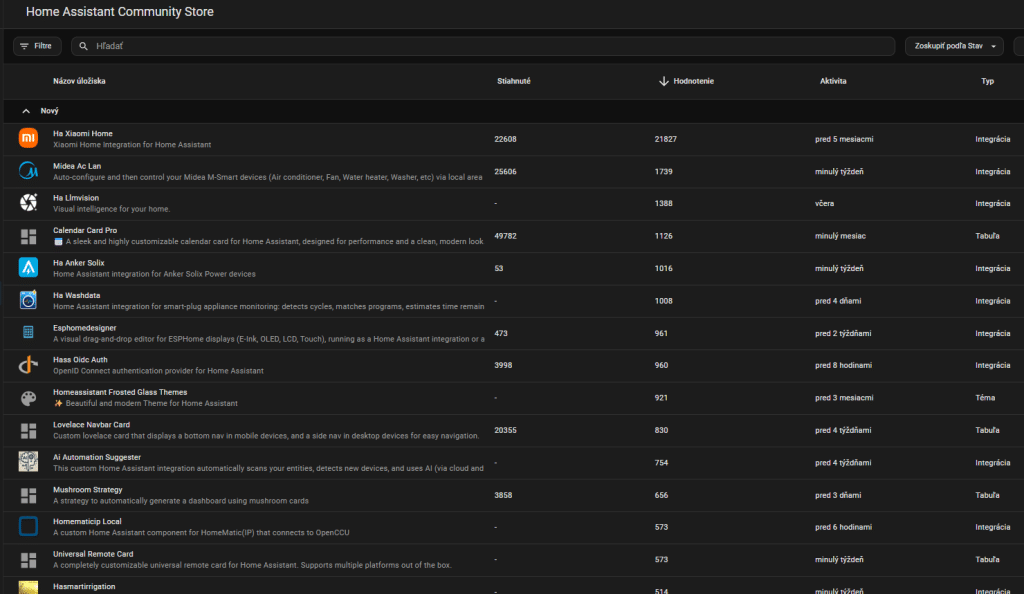Click the 'Visual intelligence for your home.' description
This screenshot has height=594, width=1024.
click(112, 209)
